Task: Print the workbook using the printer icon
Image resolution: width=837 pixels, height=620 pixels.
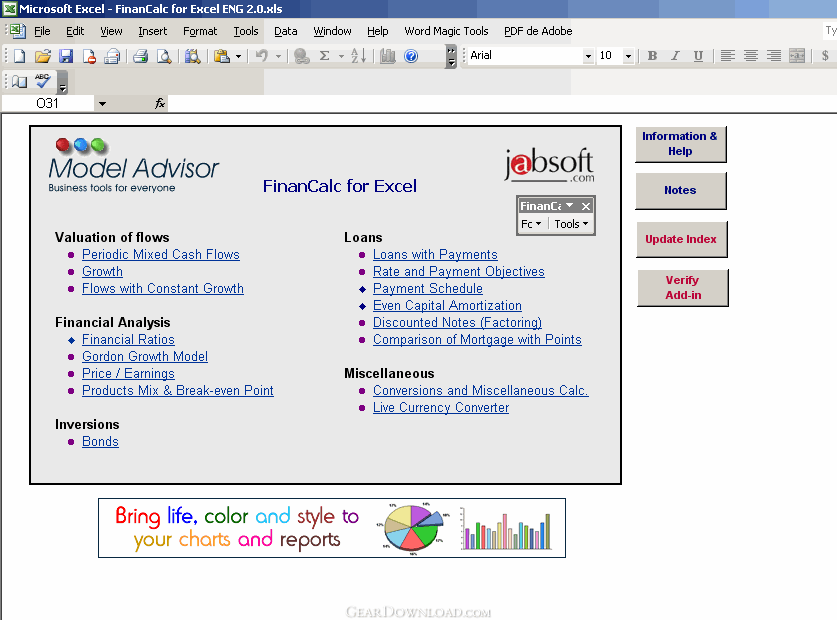Action: click(140, 56)
